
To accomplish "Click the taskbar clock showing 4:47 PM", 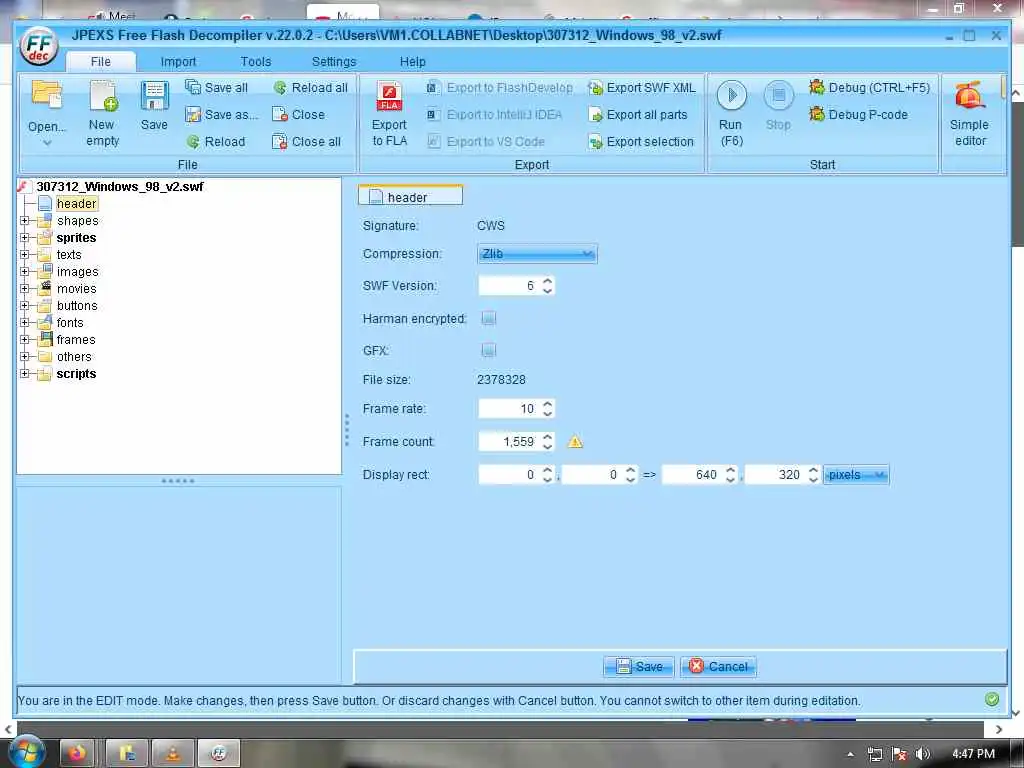I will pyautogui.click(x=973, y=754).
